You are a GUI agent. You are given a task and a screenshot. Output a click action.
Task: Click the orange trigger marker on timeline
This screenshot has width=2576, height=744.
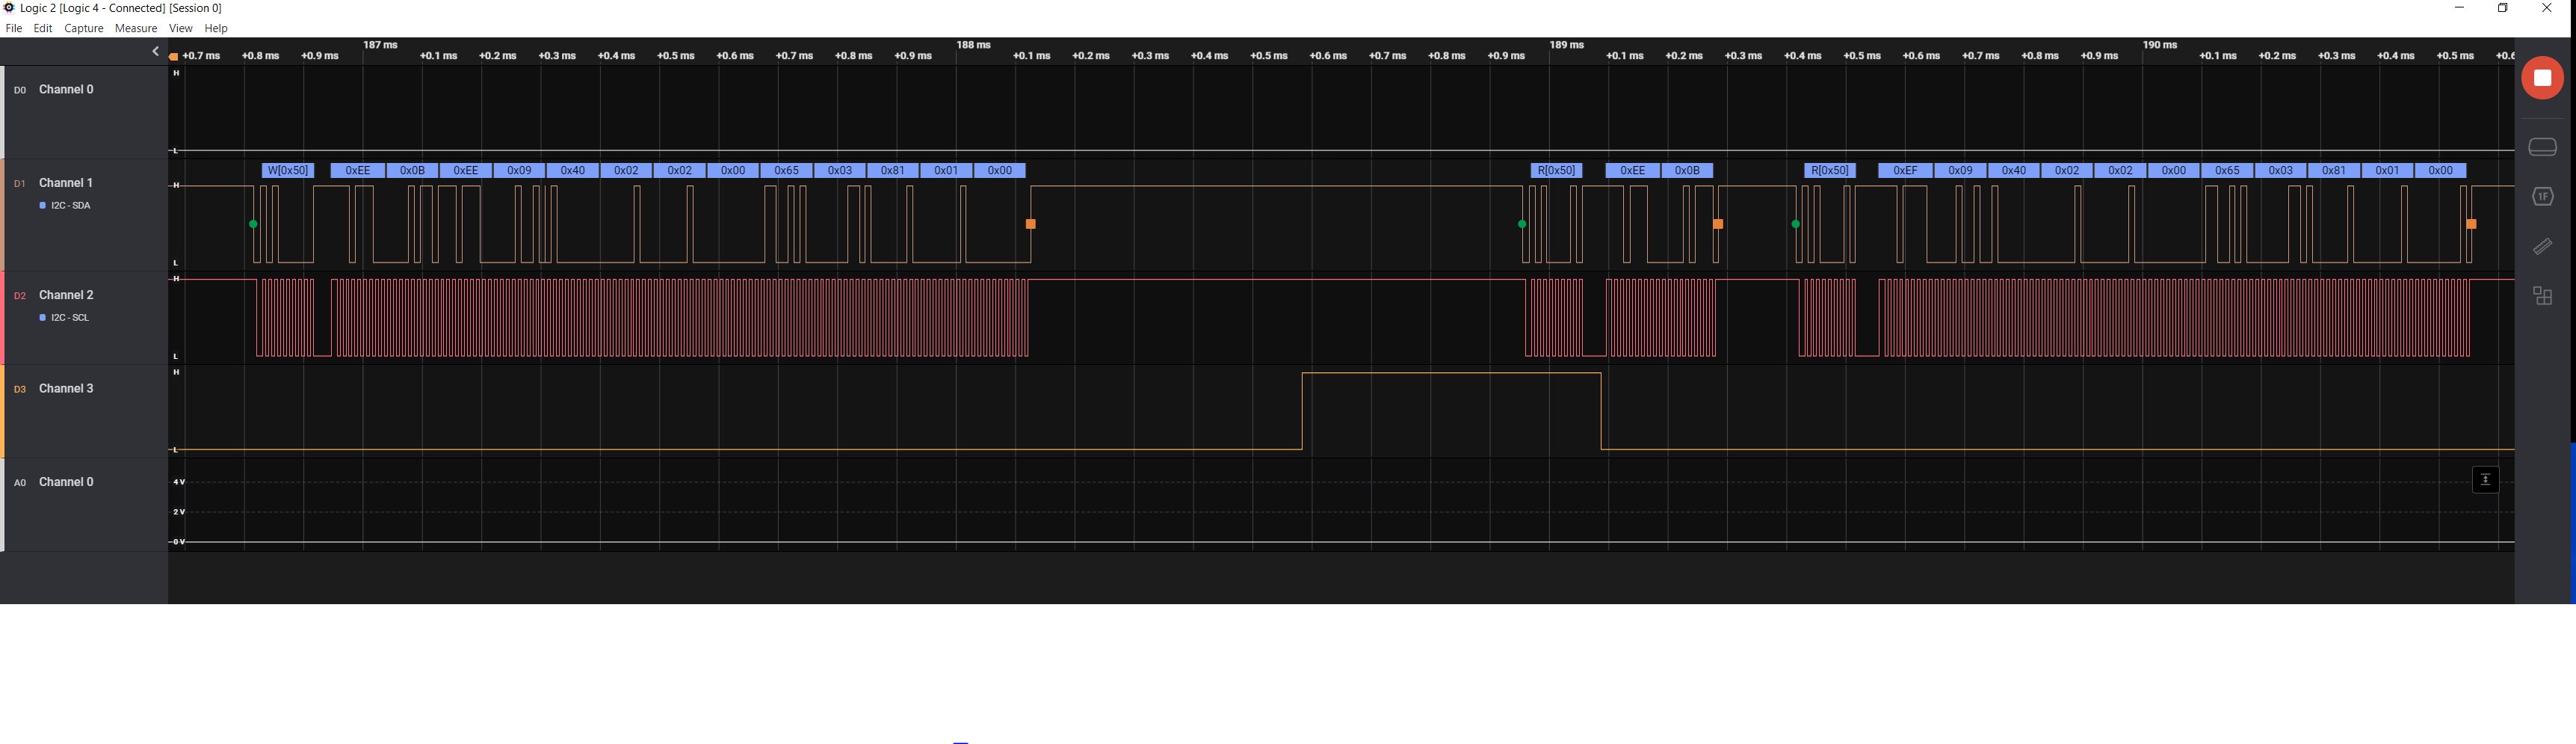[x=174, y=57]
